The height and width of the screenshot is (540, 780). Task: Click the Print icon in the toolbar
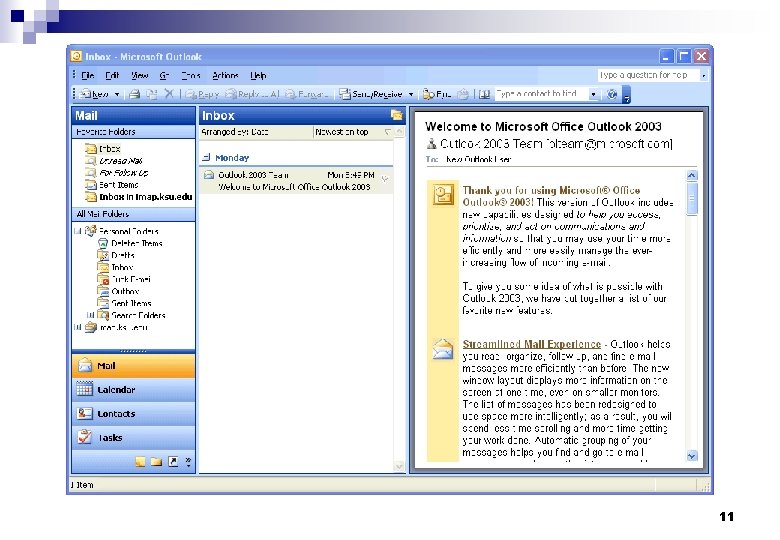(x=134, y=94)
